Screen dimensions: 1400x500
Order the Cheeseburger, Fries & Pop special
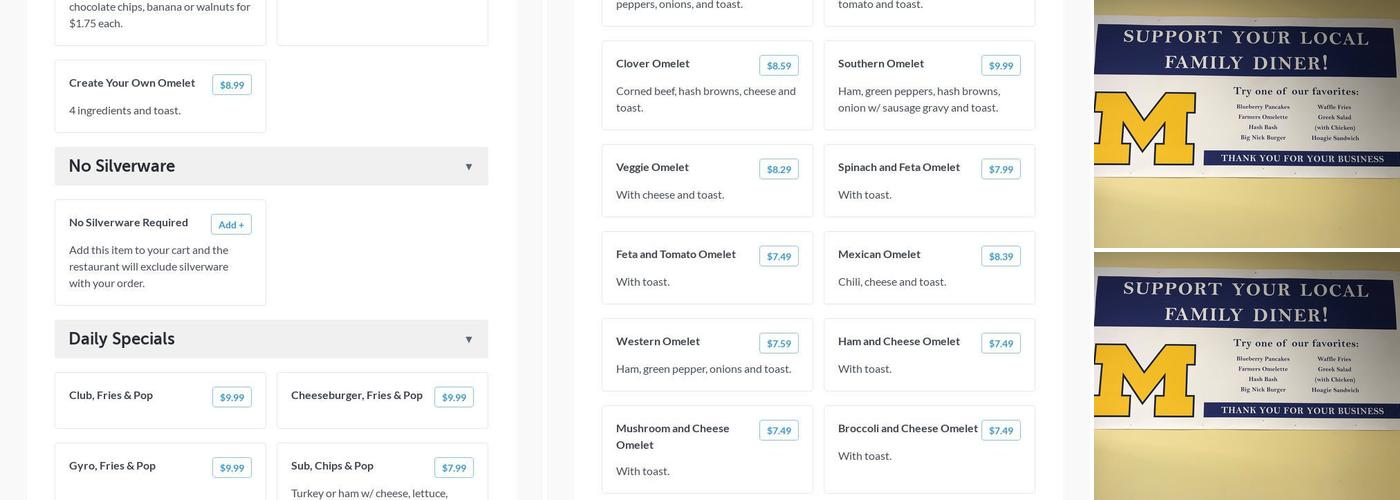click(x=453, y=398)
